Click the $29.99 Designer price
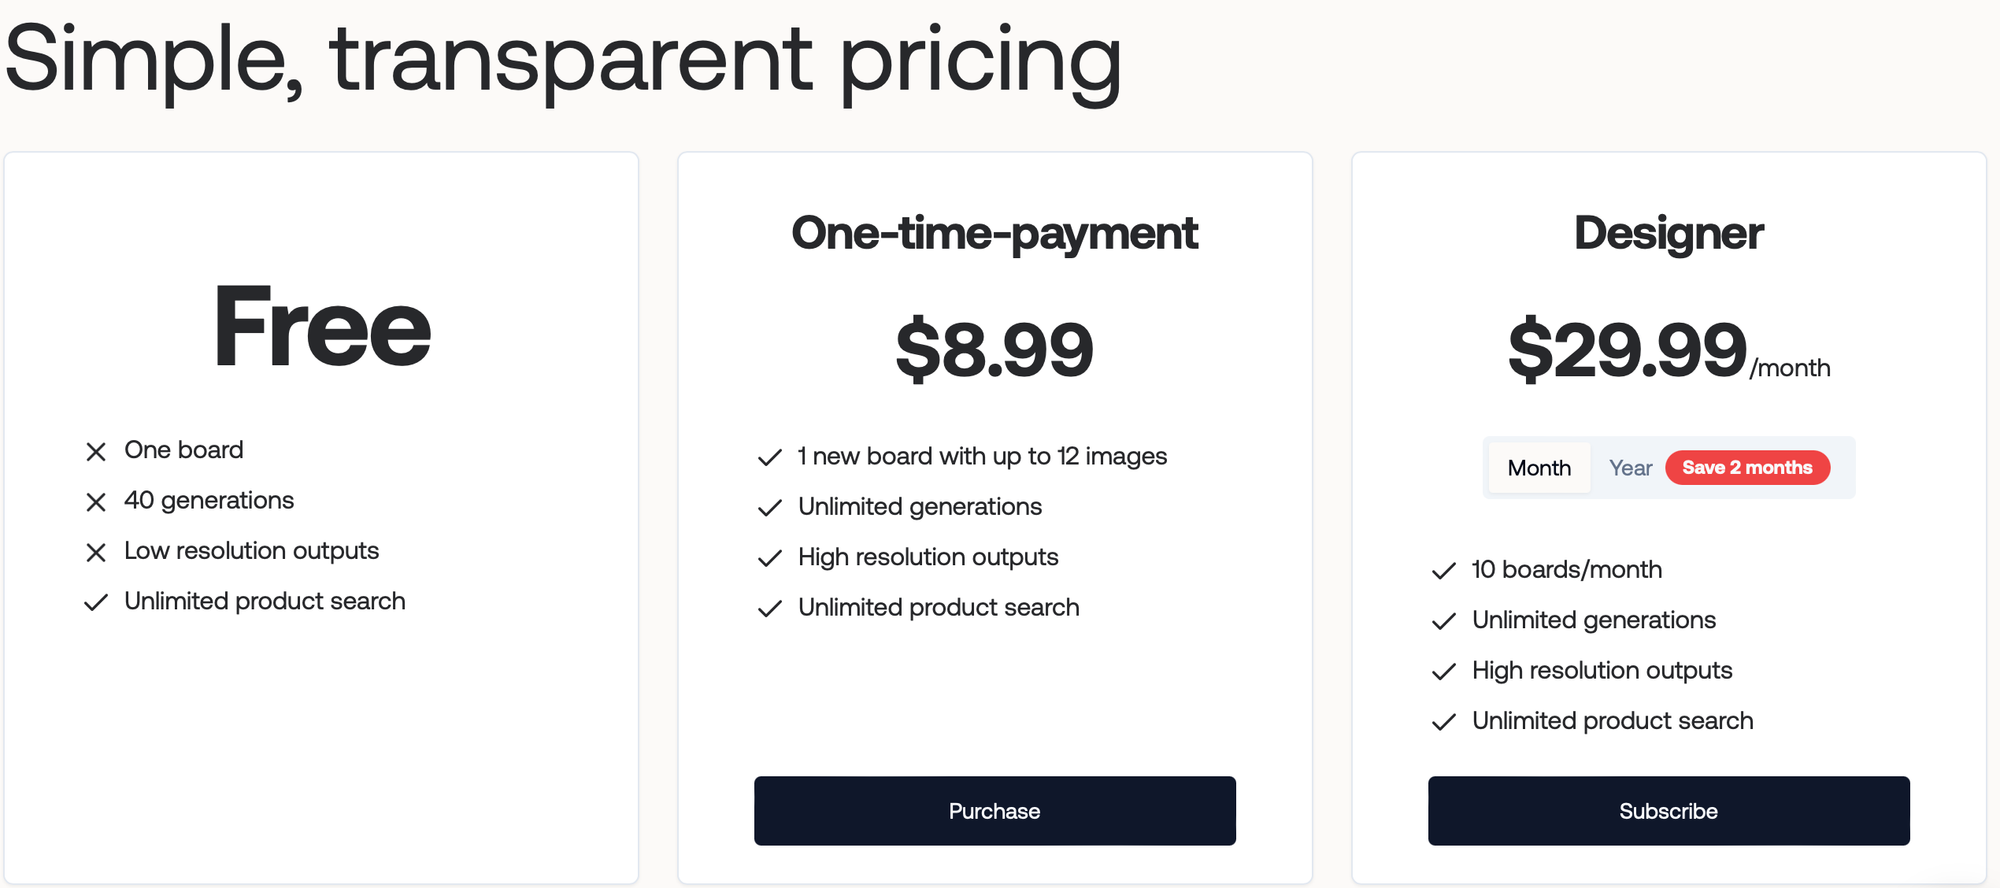 tap(1627, 350)
